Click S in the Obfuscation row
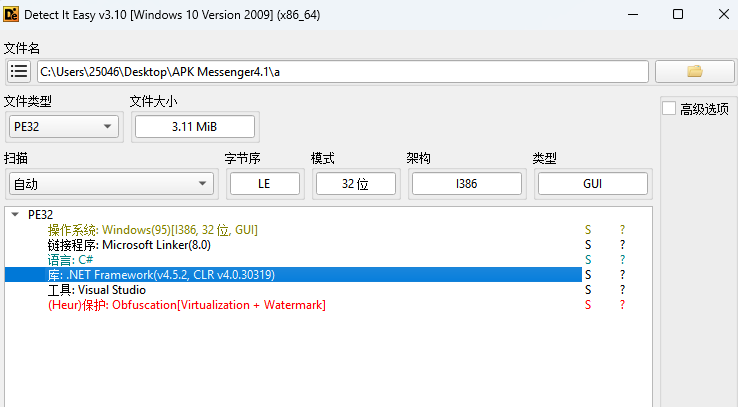 (x=588, y=305)
